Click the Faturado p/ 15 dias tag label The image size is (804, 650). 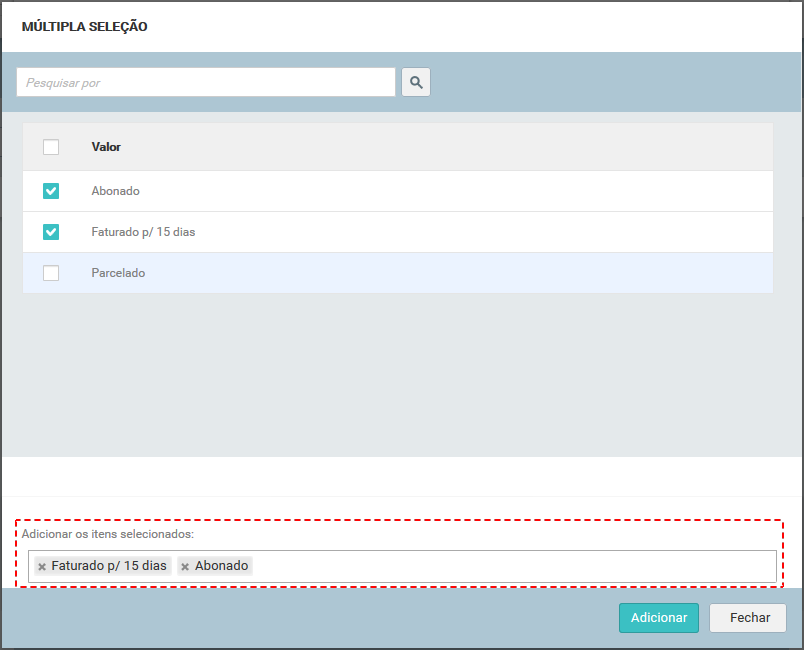[109, 565]
